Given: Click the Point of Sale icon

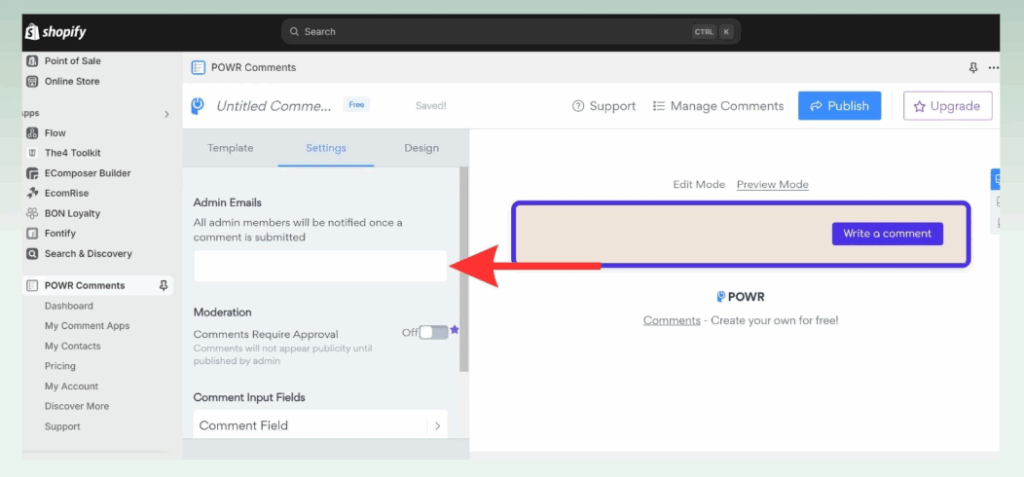Looking at the screenshot, I should tap(32, 61).
